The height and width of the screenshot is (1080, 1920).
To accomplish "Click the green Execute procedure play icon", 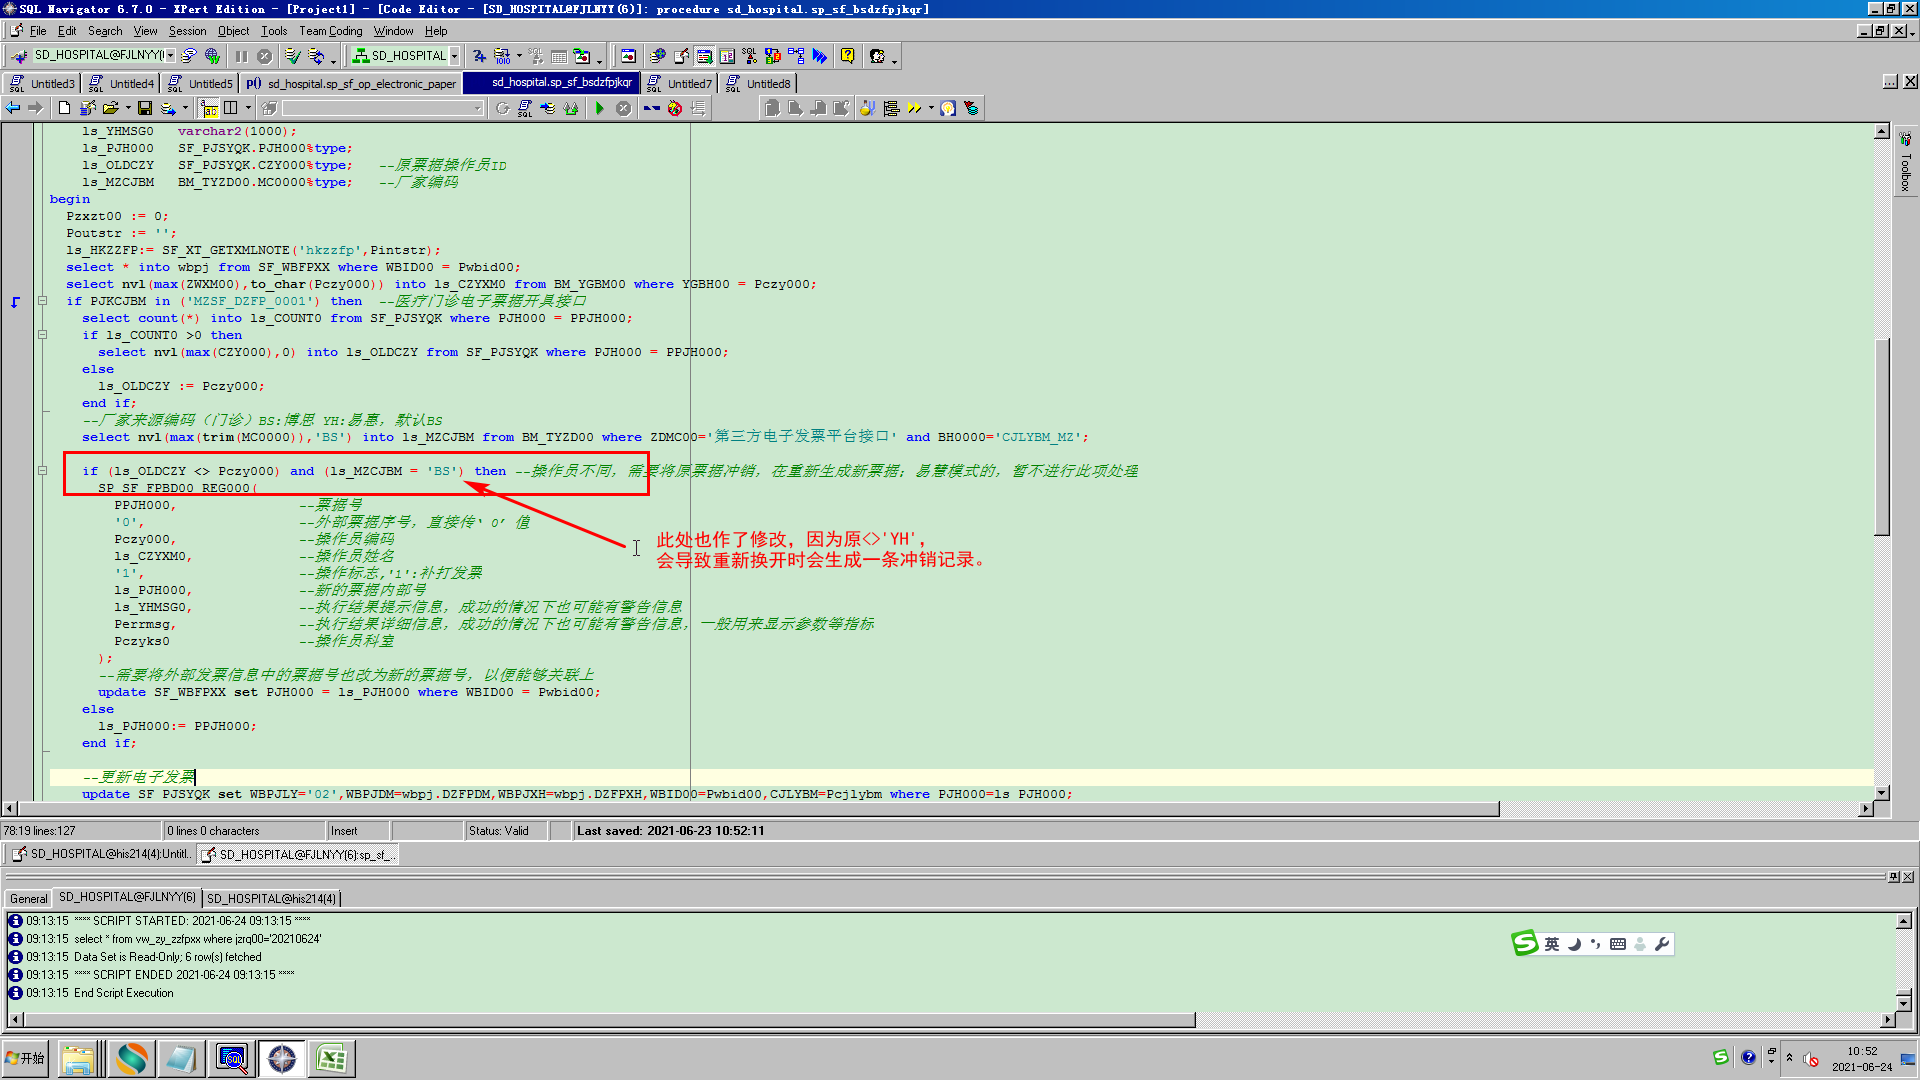I will (x=600, y=108).
